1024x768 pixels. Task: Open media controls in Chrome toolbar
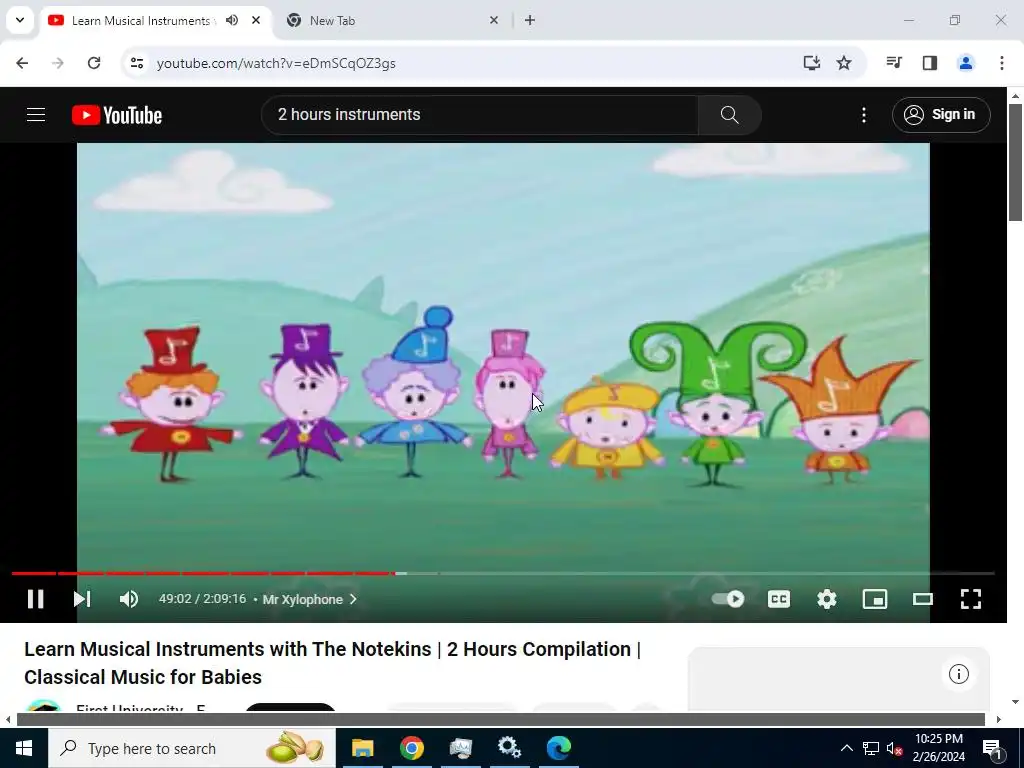[894, 63]
